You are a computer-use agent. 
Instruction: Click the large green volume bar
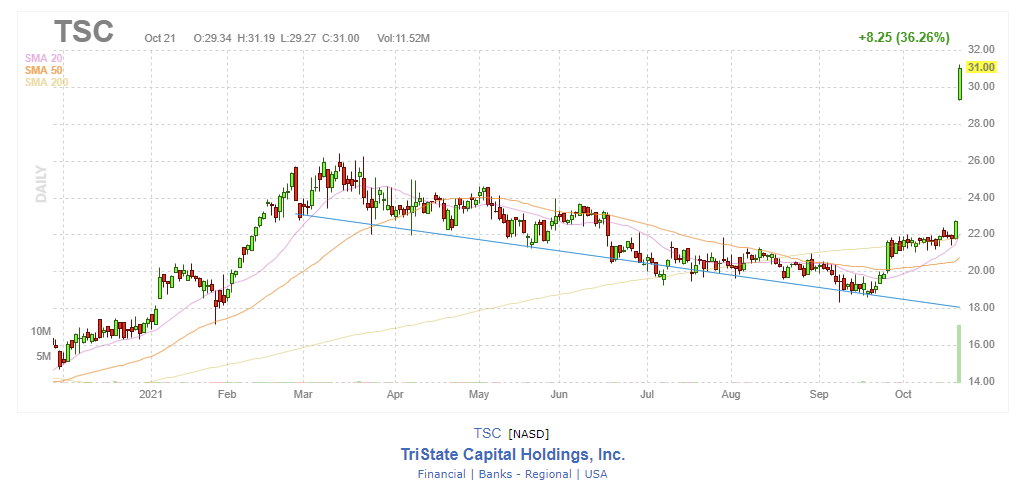tap(959, 353)
